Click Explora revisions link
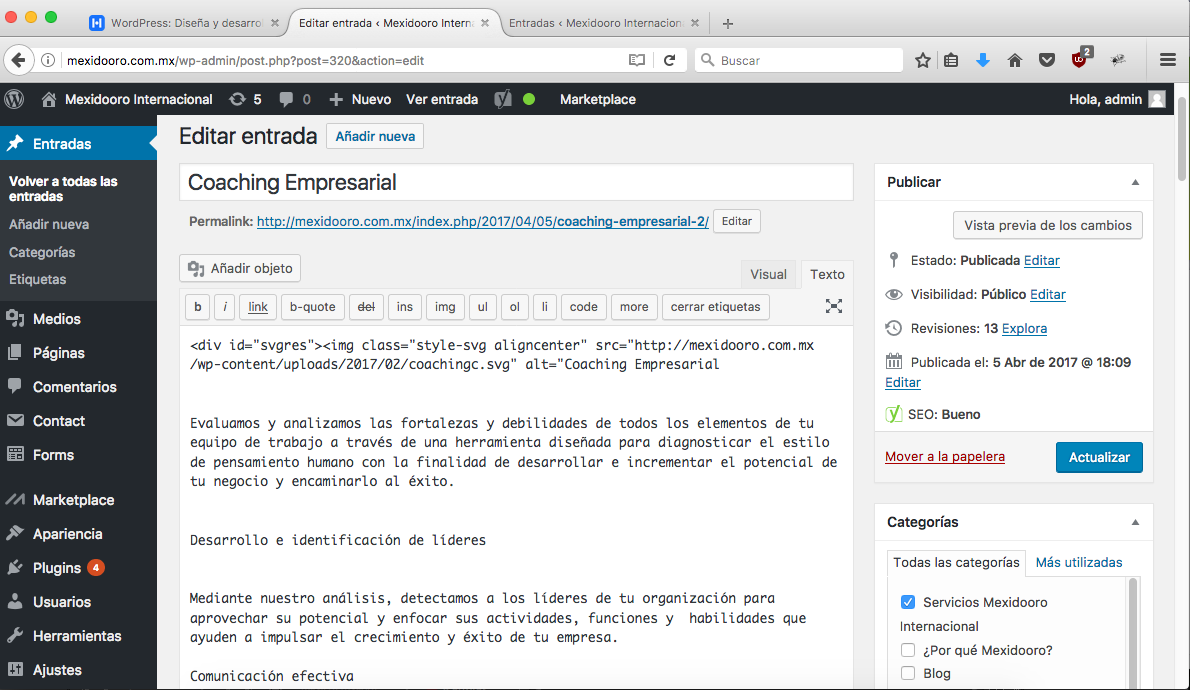Image resolution: width=1190 pixels, height=690 pixels. coord(1024,329)
